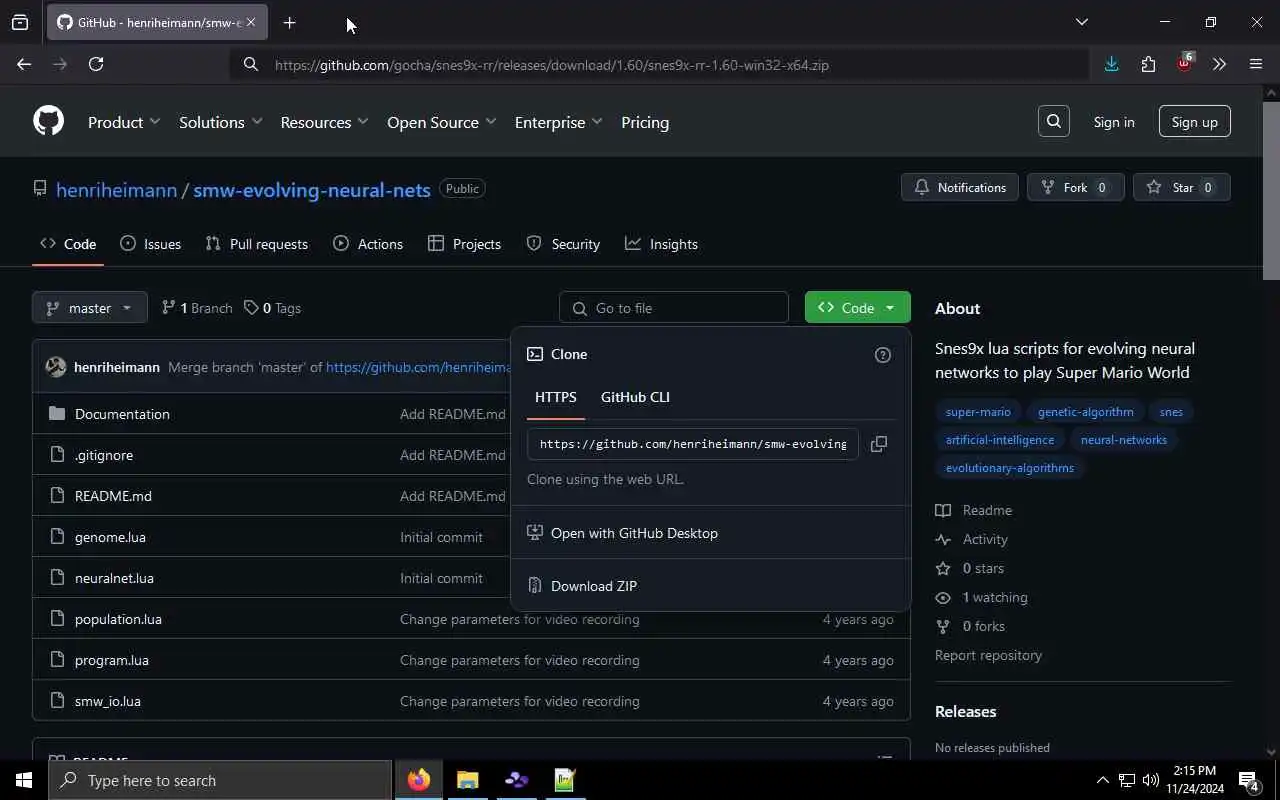Screen dimensions: 1280x800
Task: Switch to the Pull requests tab
Action: pos(257,244)
